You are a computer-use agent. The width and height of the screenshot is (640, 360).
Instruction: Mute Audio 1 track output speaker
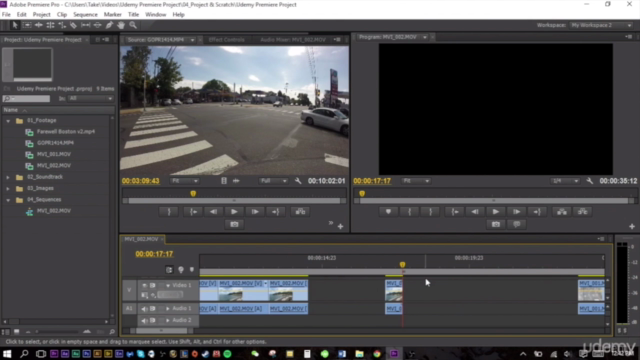[x=144, y=309]
